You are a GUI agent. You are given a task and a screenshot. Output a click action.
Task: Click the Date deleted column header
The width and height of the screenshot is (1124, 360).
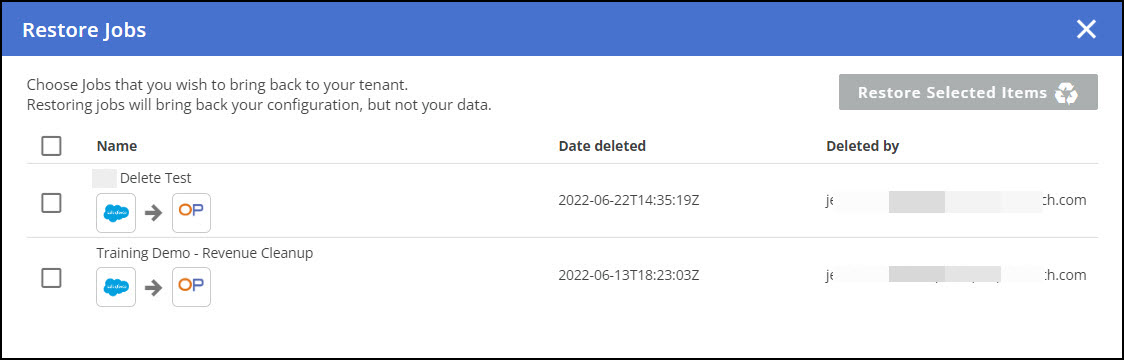point(602,146)
